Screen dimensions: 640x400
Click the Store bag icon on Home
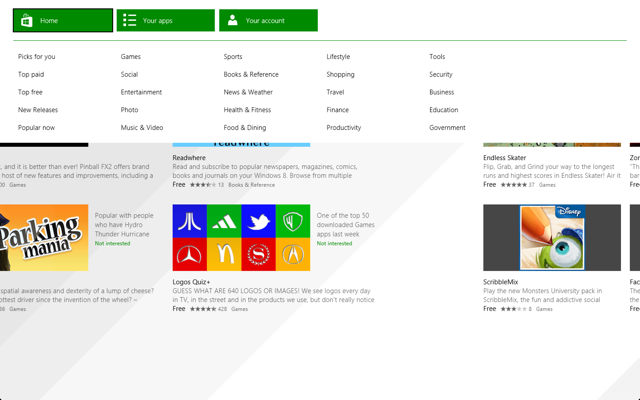point(27,20)
